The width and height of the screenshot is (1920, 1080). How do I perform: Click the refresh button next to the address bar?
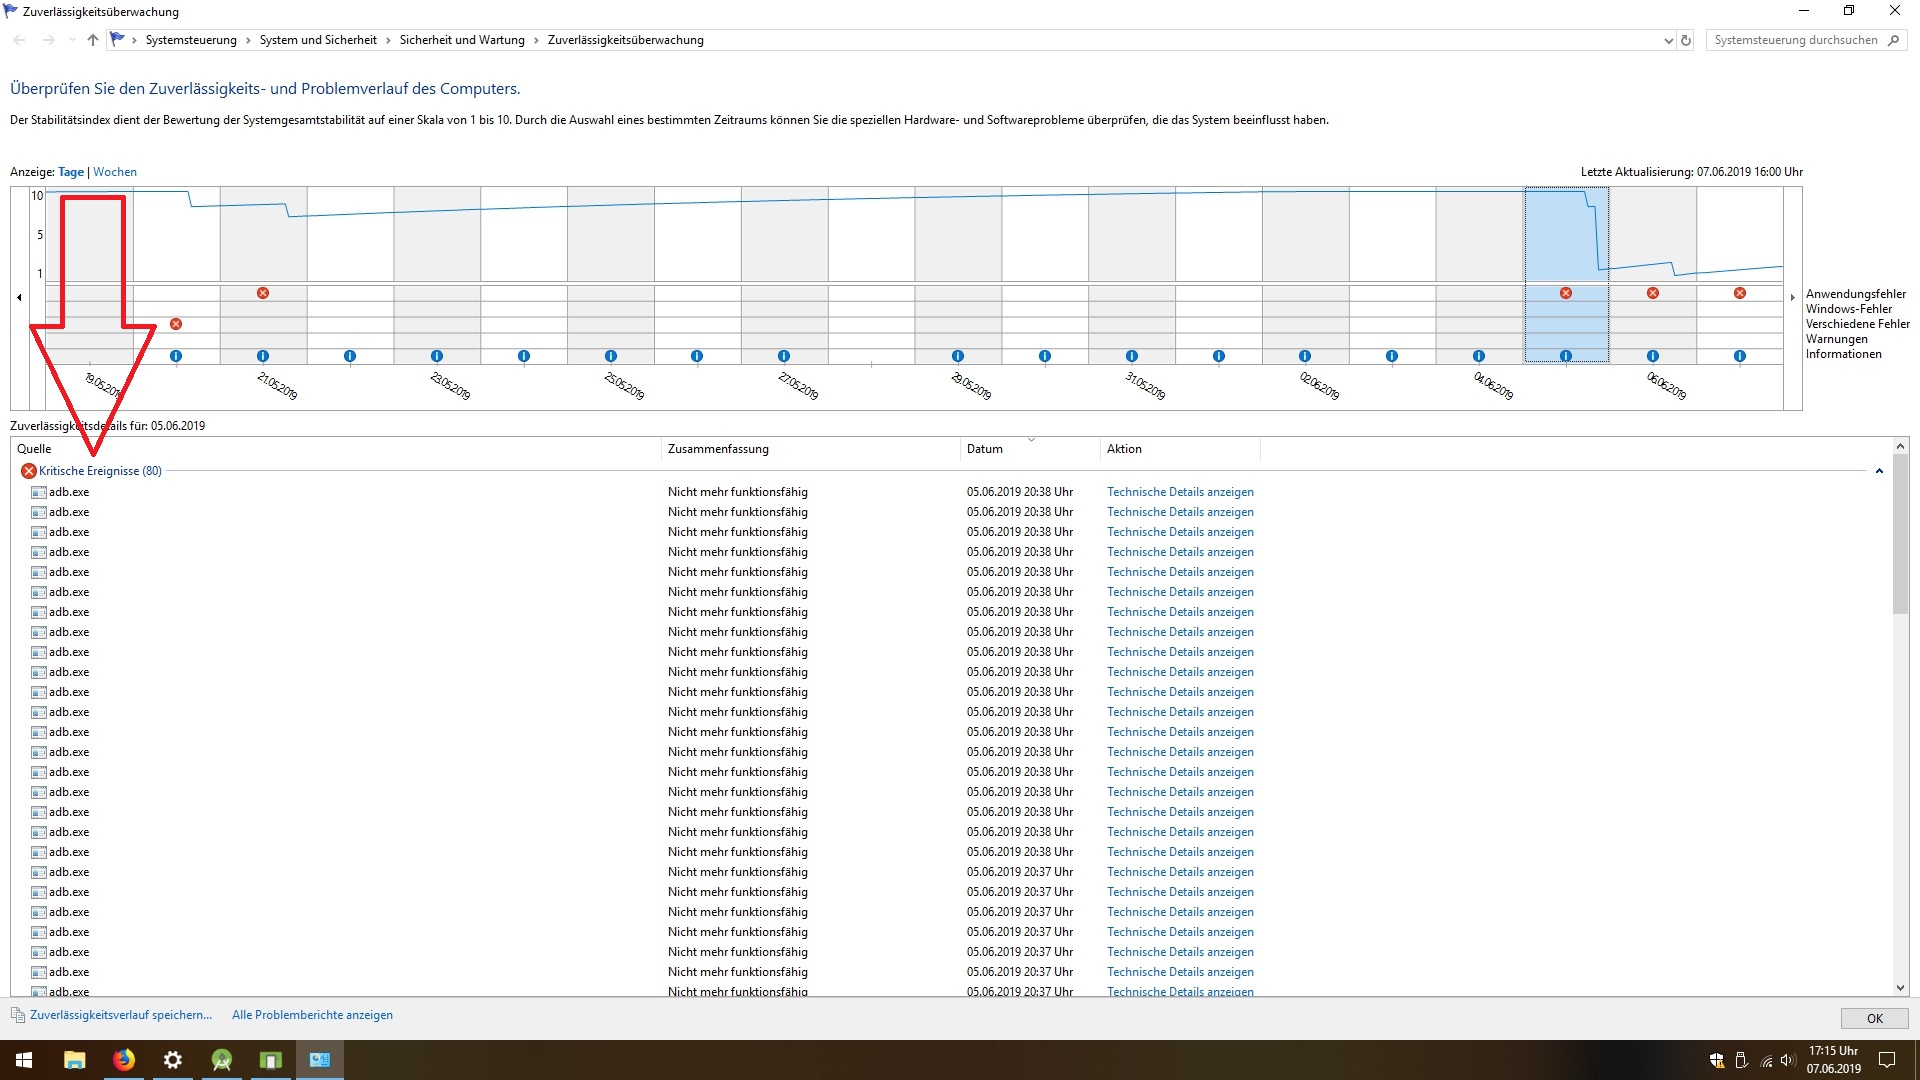point(1686,41)
